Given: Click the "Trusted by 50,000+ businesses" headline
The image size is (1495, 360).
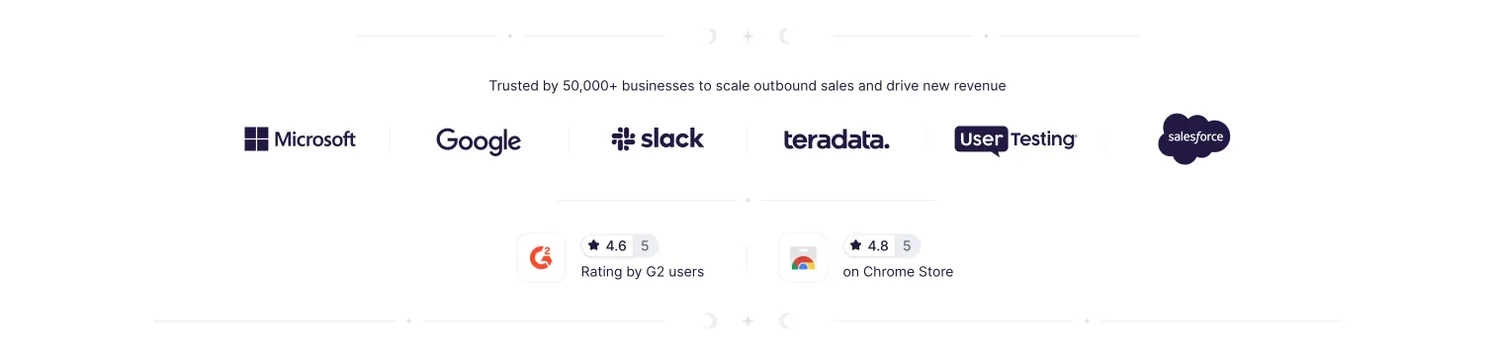Looking at the screenshot, I should 747,86.
